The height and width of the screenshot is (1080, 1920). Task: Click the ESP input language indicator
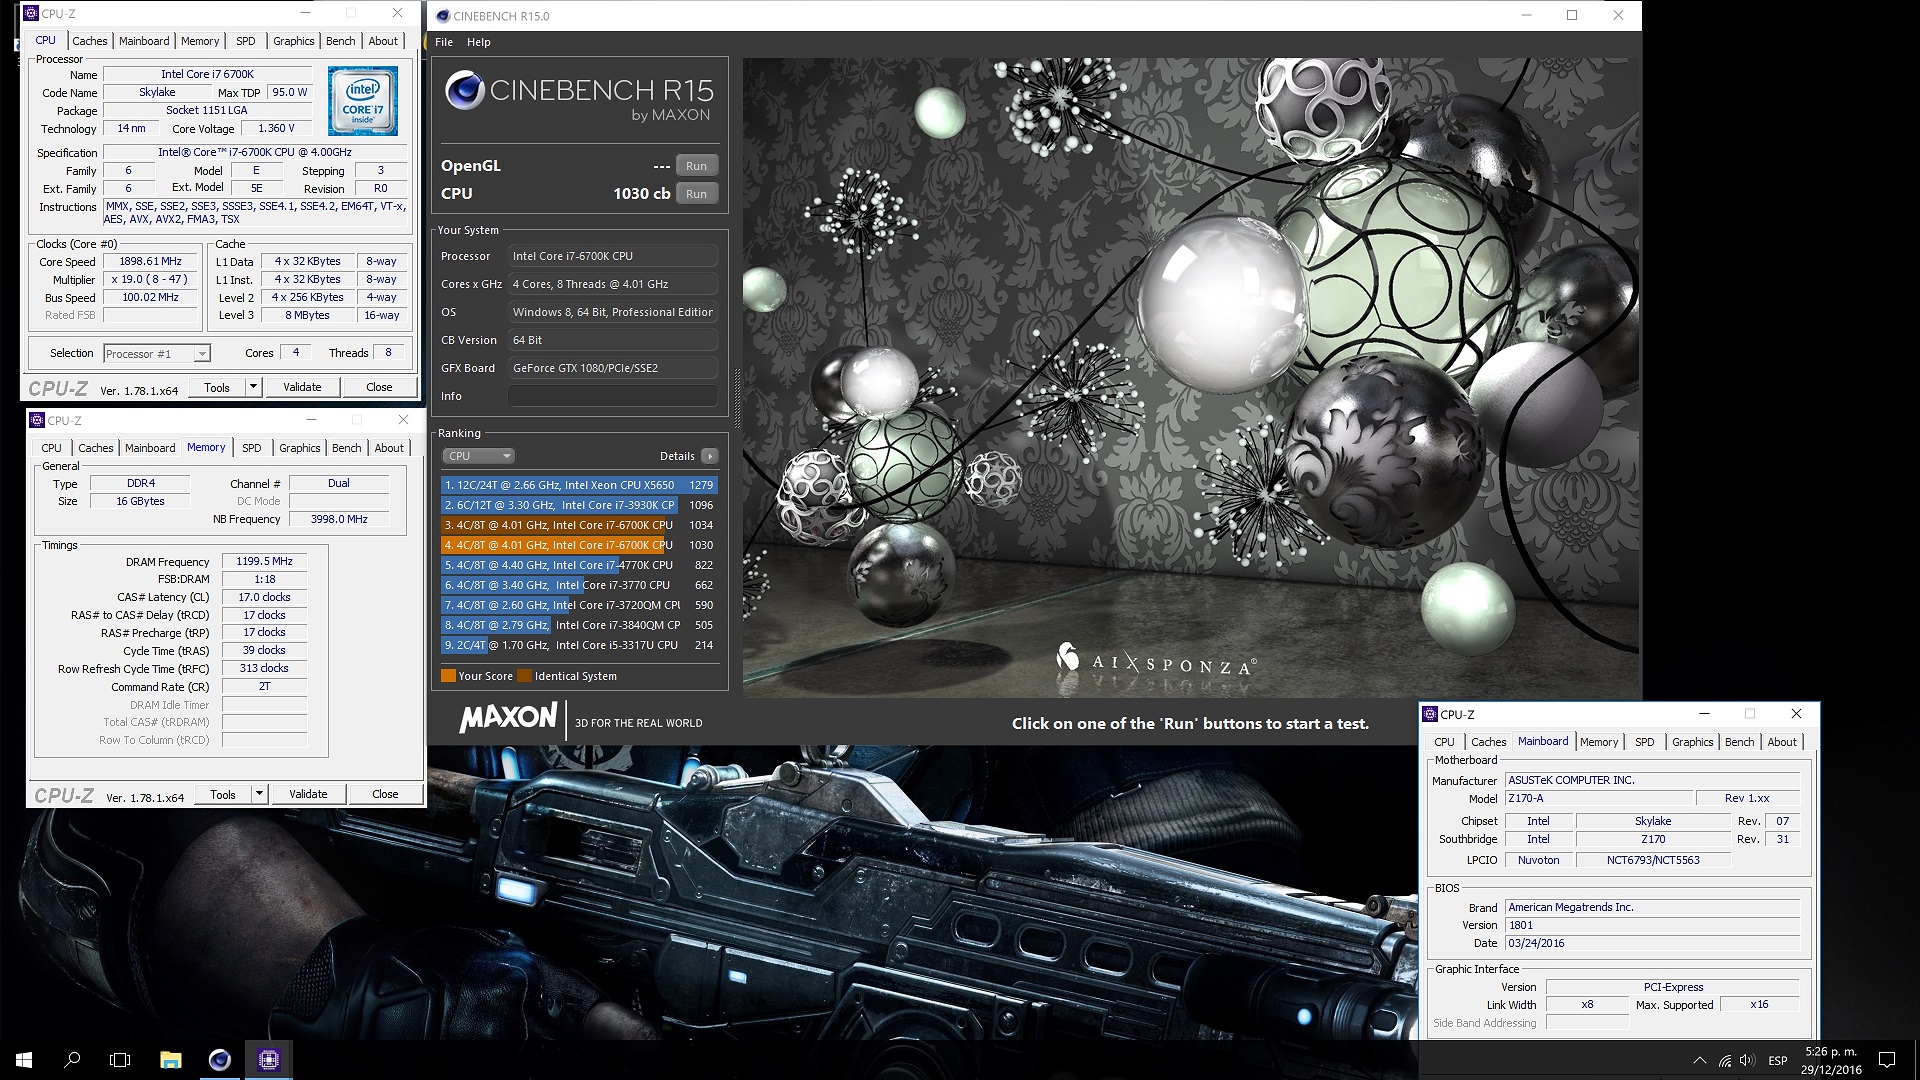(1778, 1061)
